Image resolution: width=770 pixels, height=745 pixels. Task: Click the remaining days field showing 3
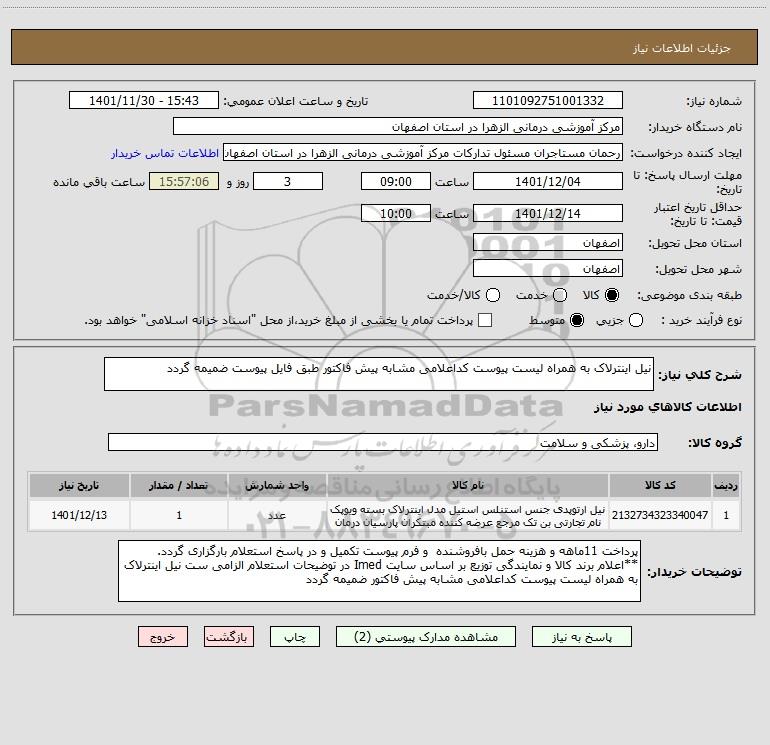click(288, 181)
